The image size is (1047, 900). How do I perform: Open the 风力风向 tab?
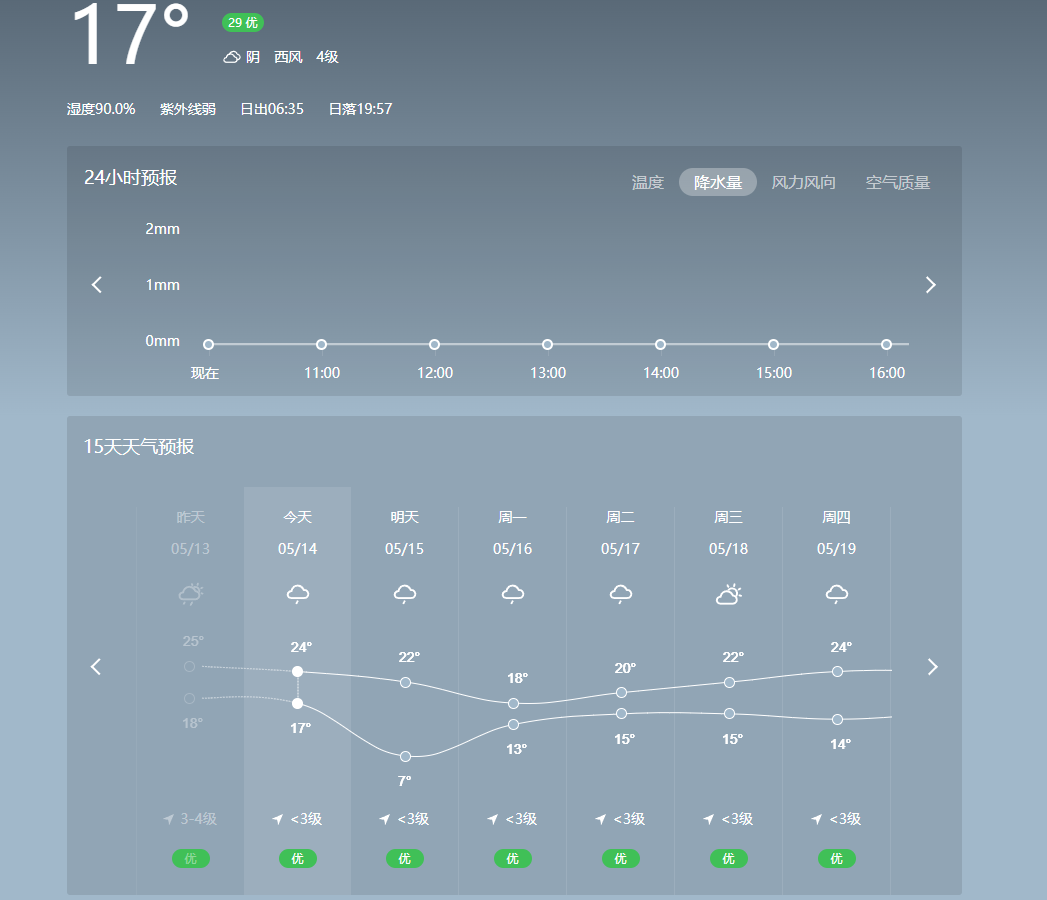[803, 182]
